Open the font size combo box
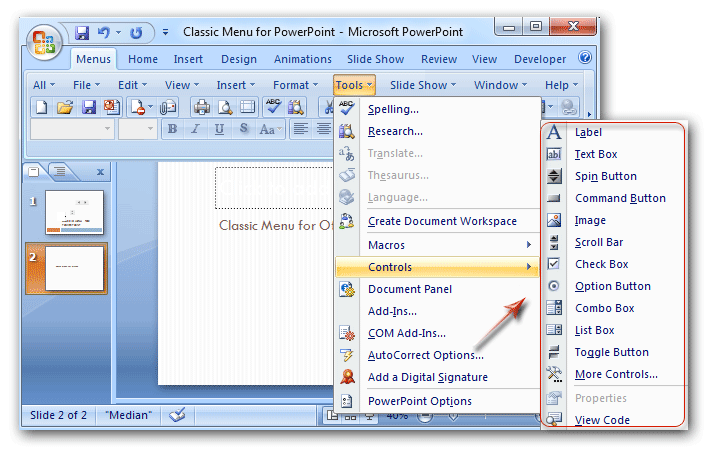 click(137, 129)
